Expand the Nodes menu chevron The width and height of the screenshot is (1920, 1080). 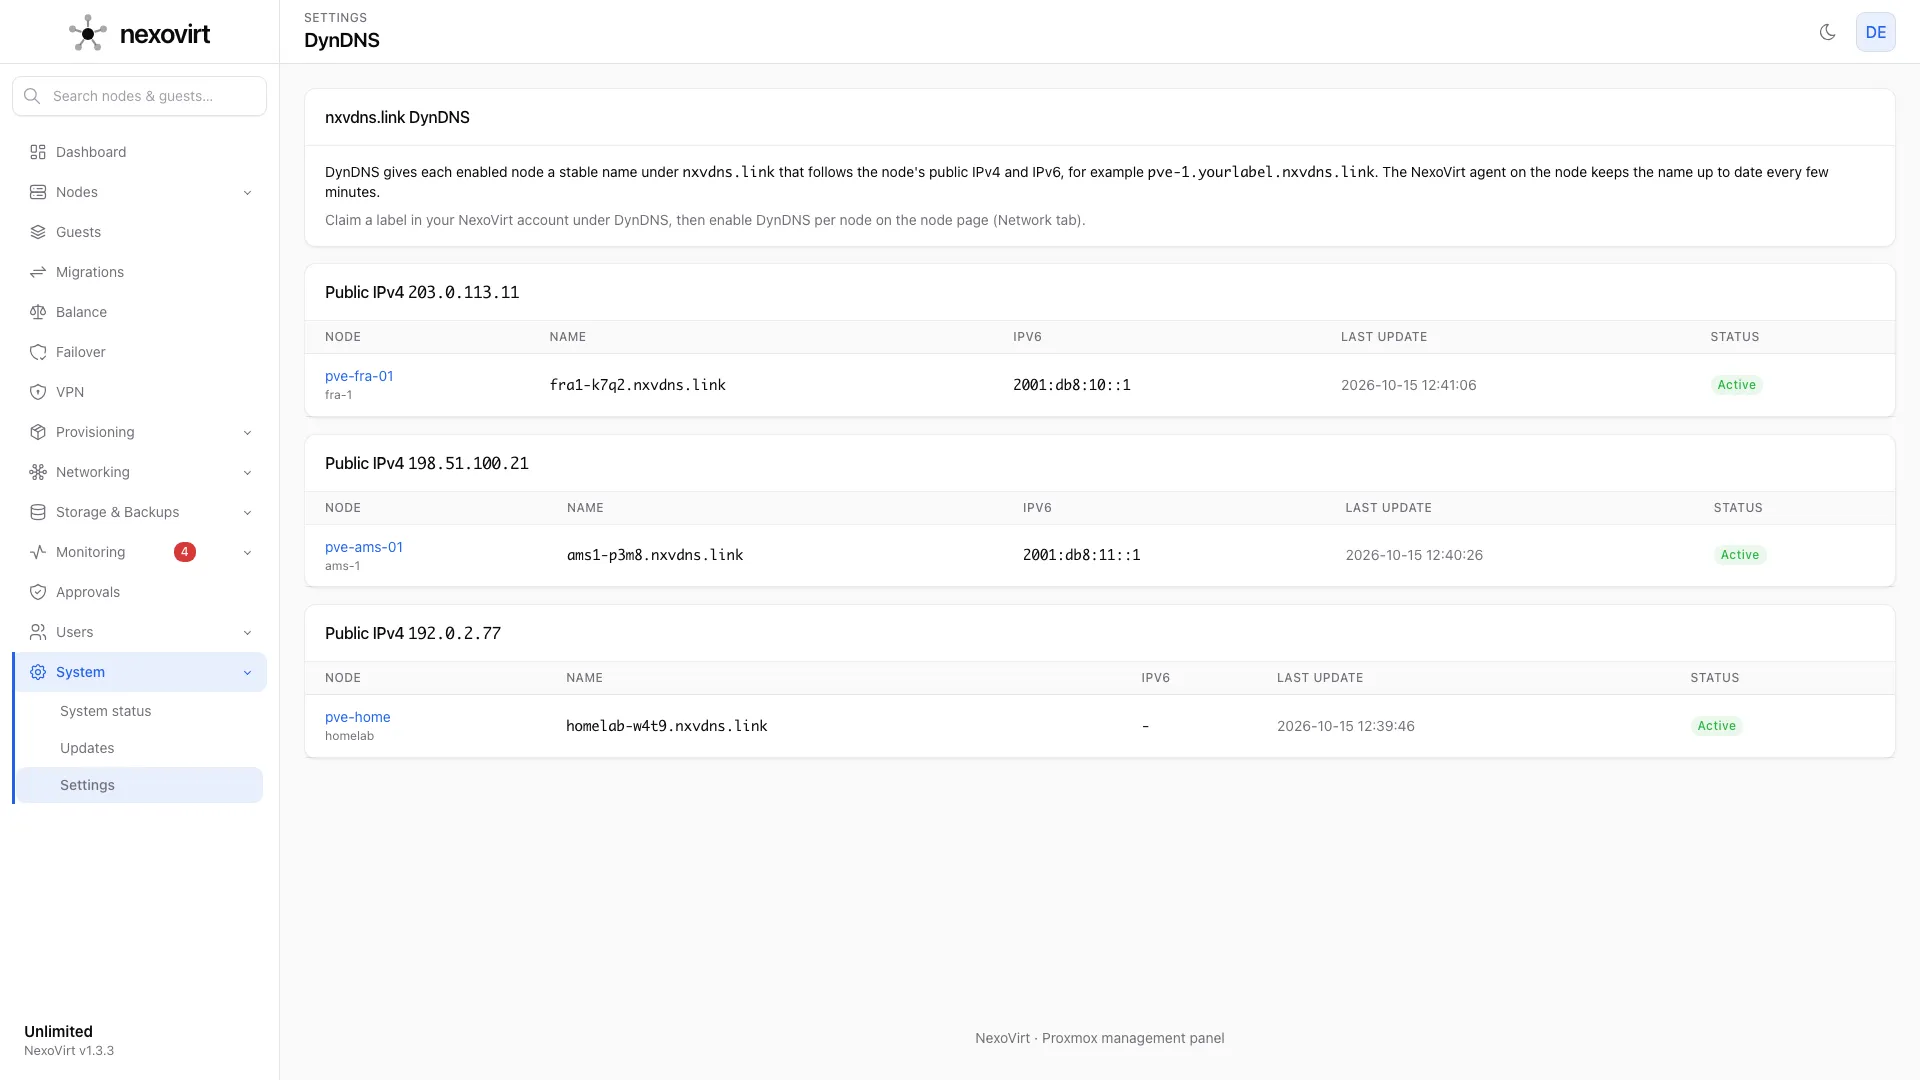pos(247,193)
